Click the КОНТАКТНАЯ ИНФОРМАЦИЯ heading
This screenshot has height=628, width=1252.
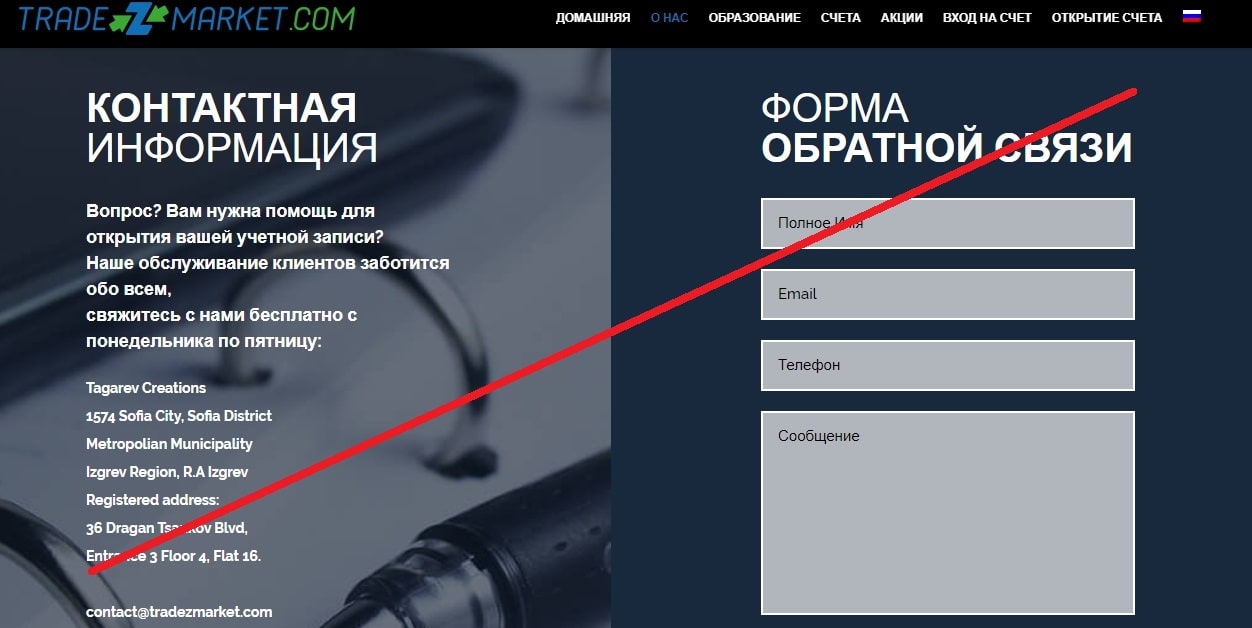232,128
